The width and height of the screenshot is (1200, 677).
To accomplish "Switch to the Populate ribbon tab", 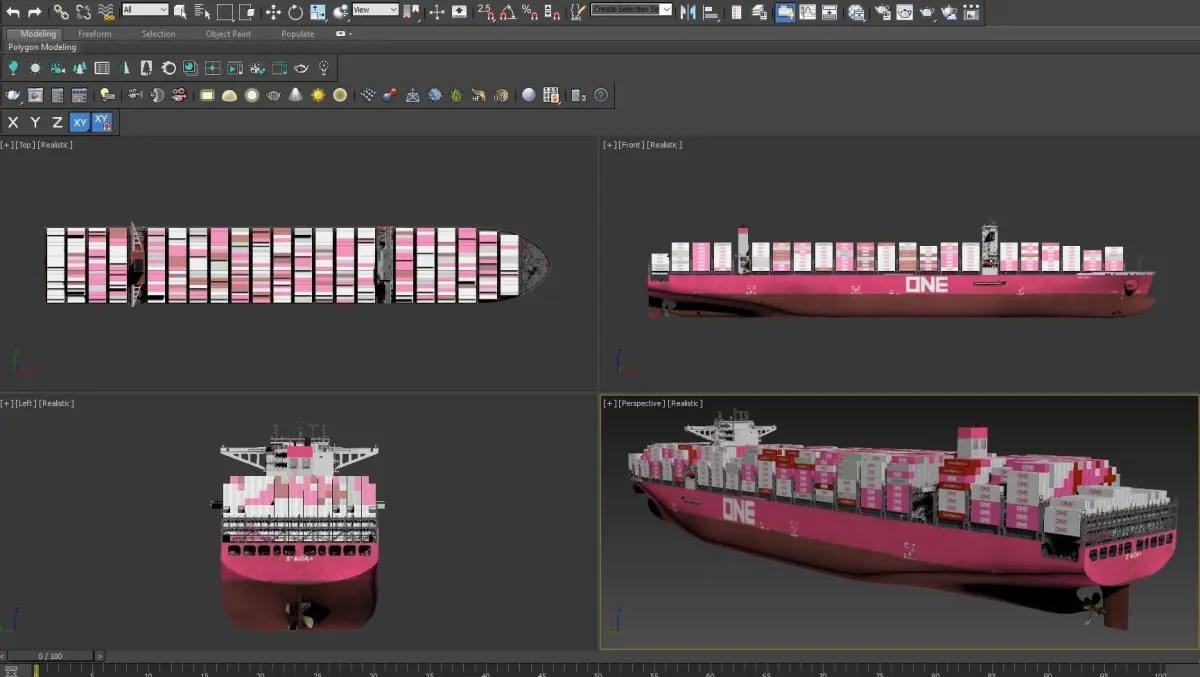I will [297, 34].
